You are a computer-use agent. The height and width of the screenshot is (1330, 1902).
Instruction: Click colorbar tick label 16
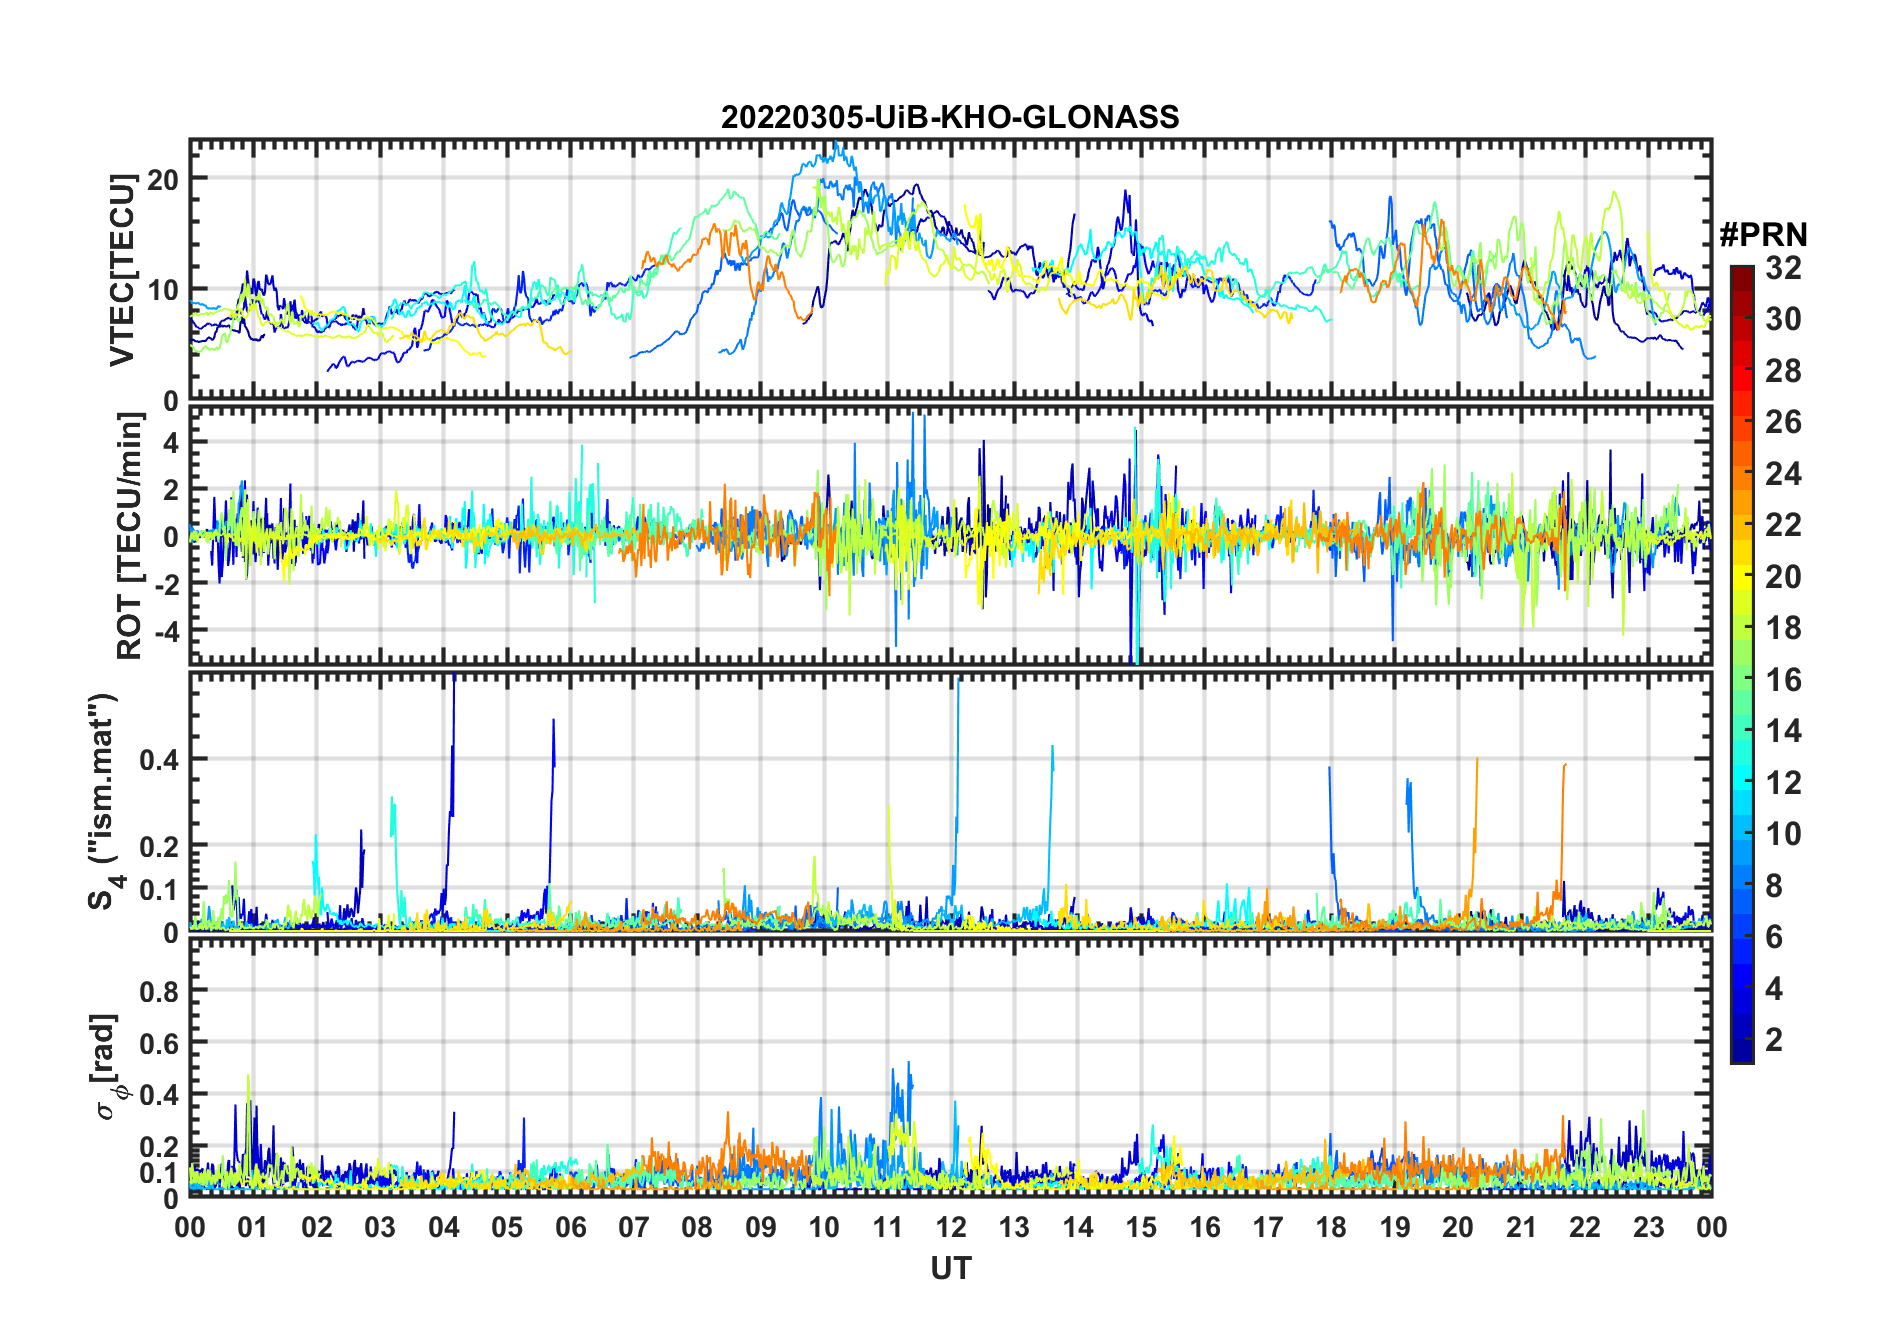click(1783, 680)
